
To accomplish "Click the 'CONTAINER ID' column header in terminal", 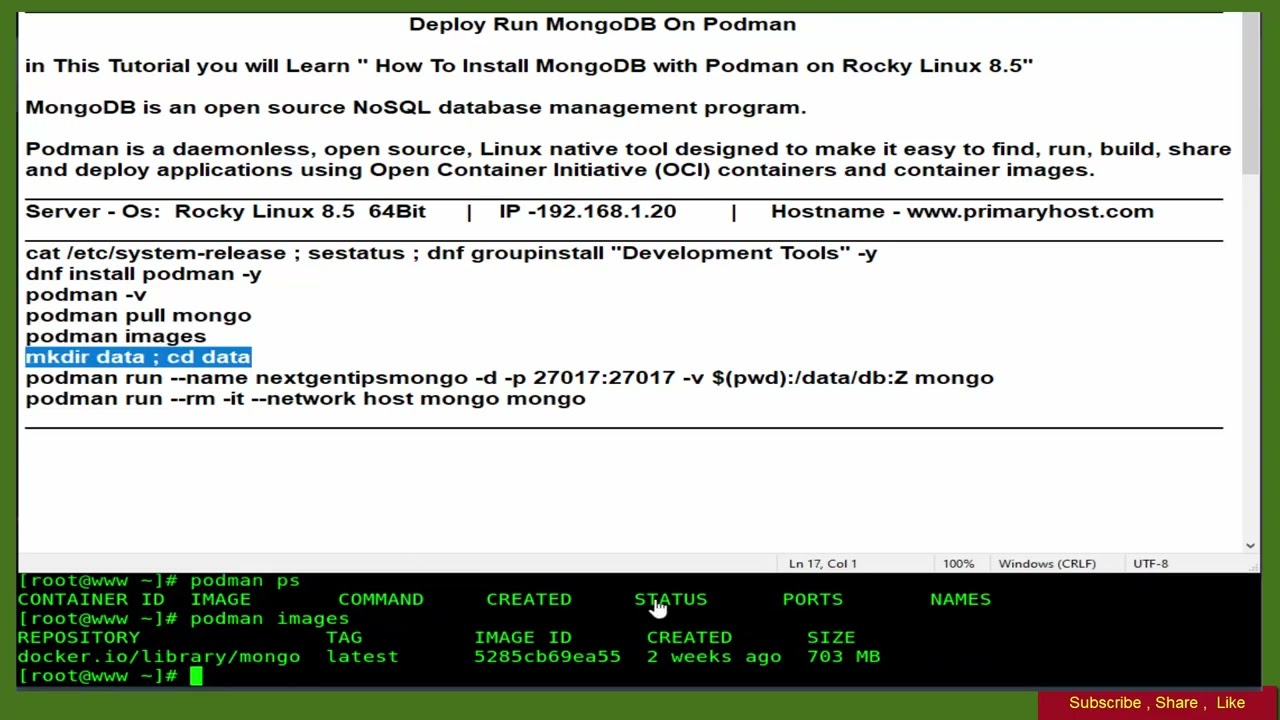I will pyautogui.click(x=90, y=599).
